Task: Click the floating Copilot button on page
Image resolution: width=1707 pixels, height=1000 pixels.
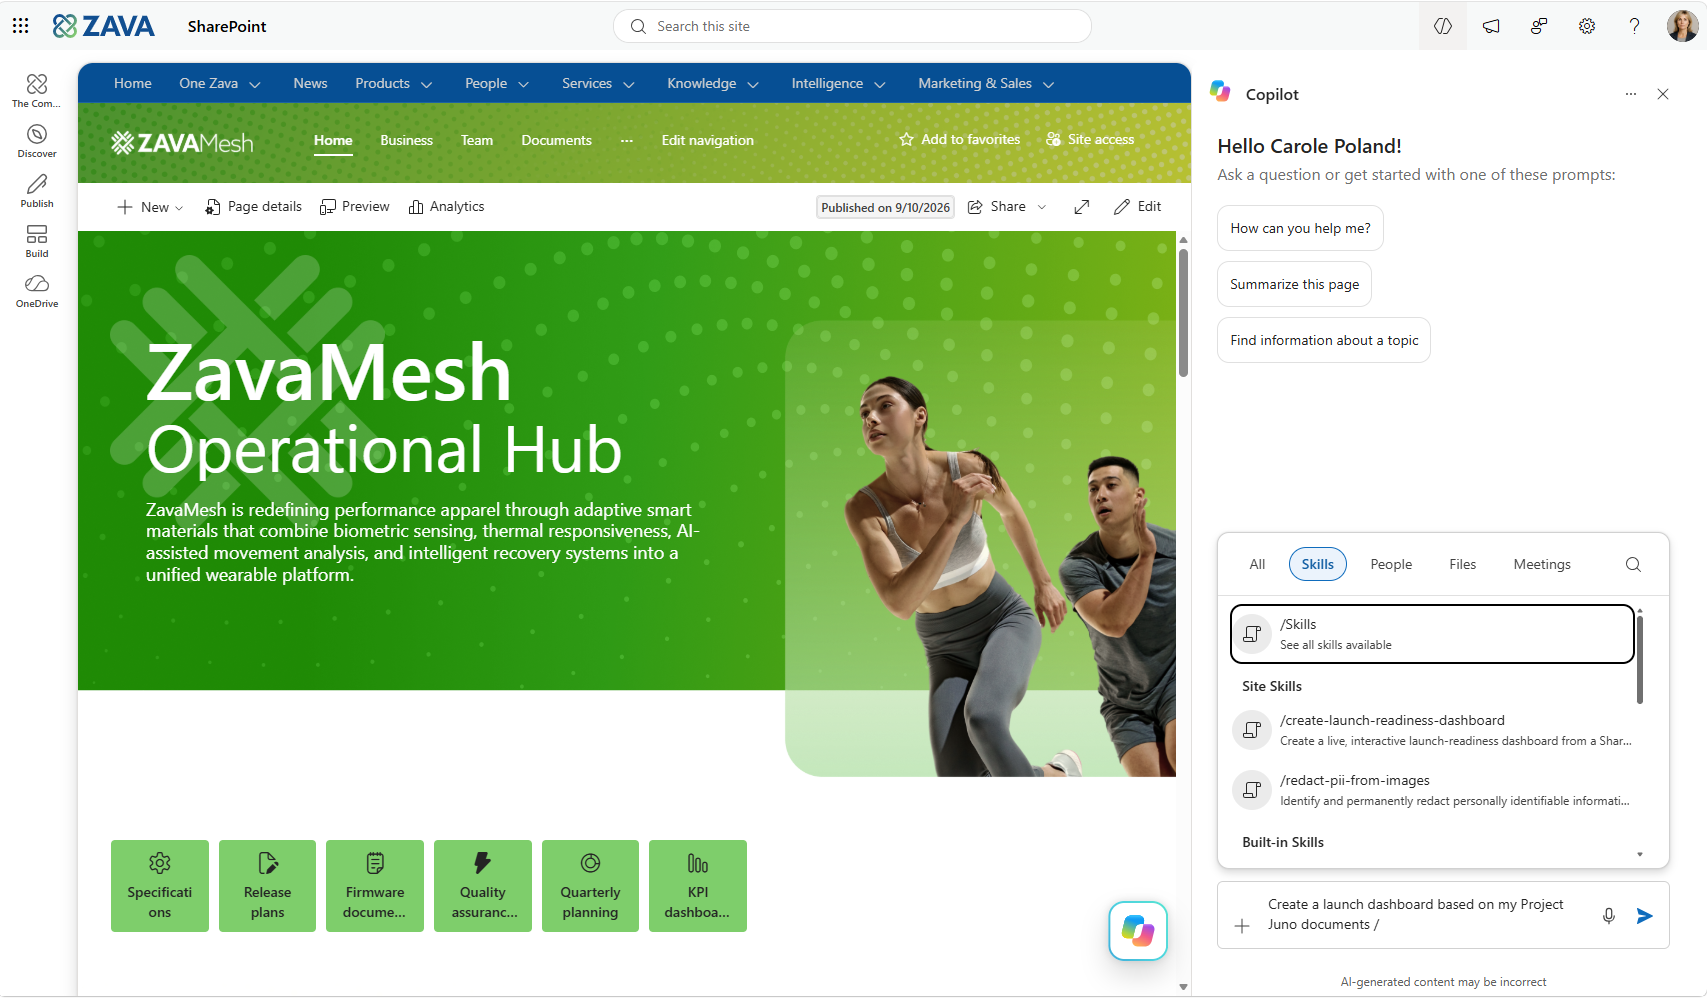Action: click(x=1138, y=931)
